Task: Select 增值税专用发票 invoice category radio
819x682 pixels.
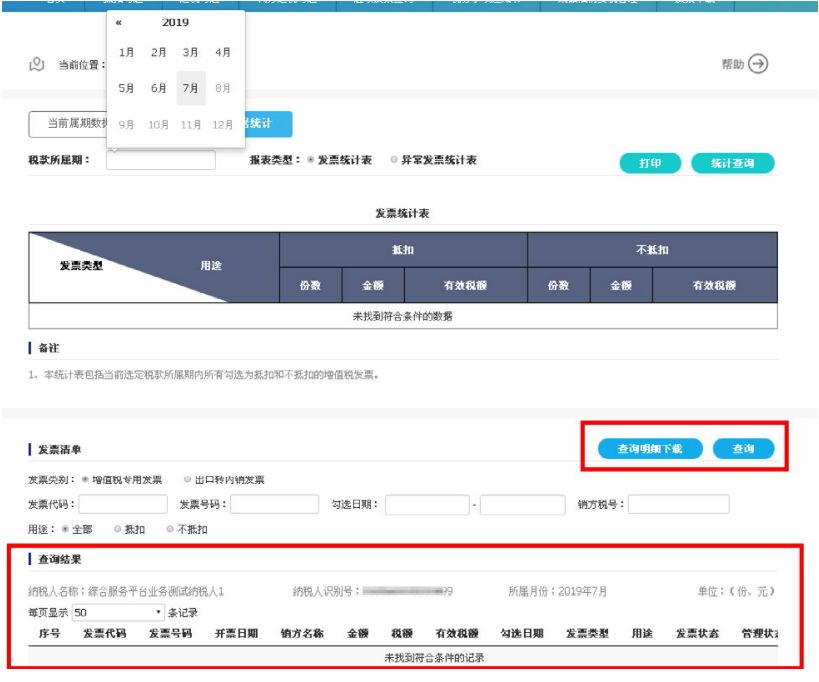Action: (85, 479)
